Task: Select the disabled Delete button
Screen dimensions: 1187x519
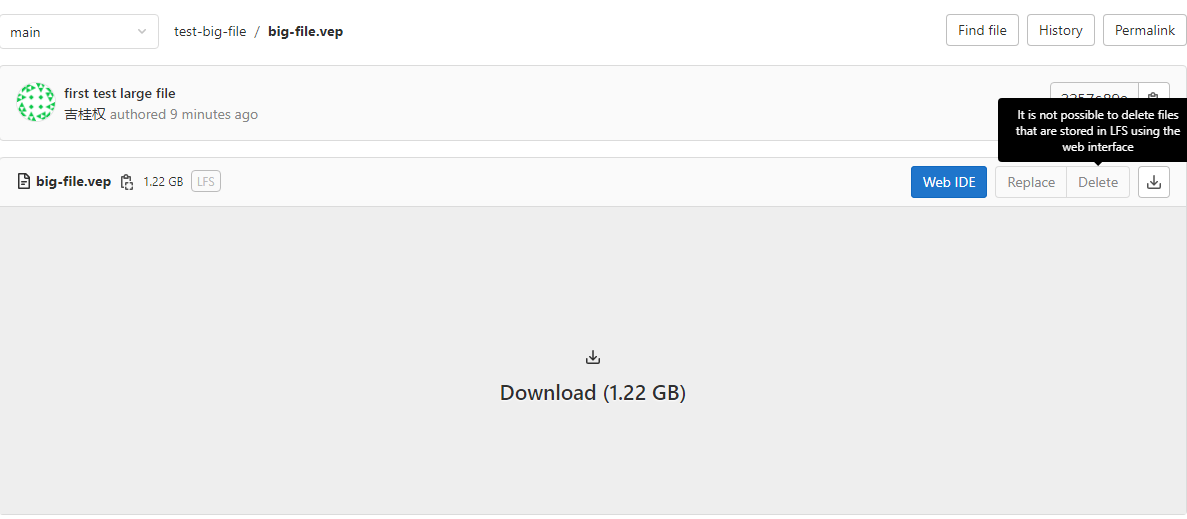Action: (x=1098, y=182)
